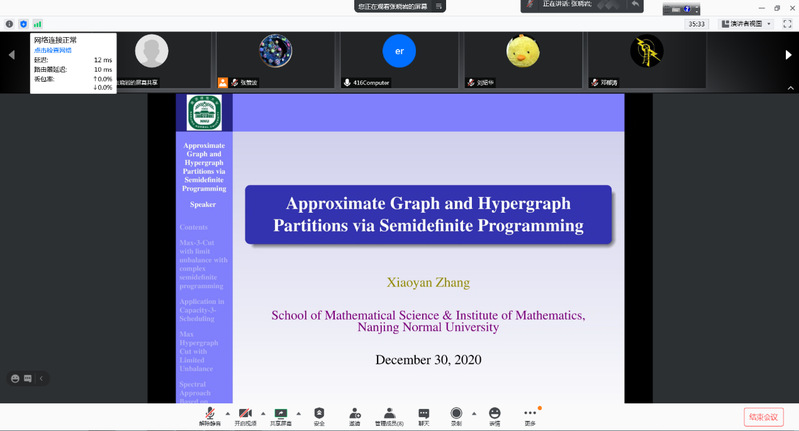Go to Application in Capacity-3-Scheduling sidebar section
Screen dimensions: 799x431
(202, 310)
